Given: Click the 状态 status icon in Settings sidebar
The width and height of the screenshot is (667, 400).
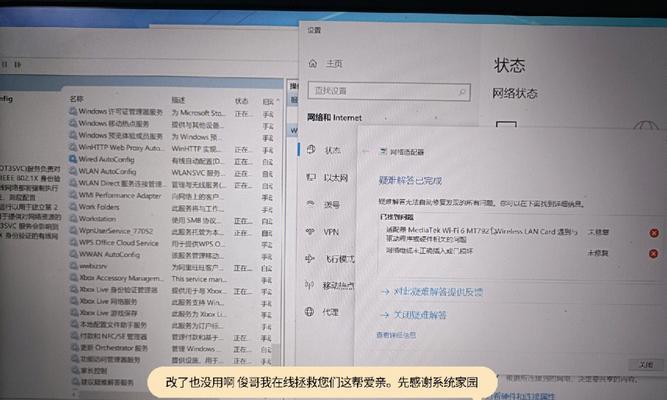Looking at the screenshot, I should pos(311,149).
